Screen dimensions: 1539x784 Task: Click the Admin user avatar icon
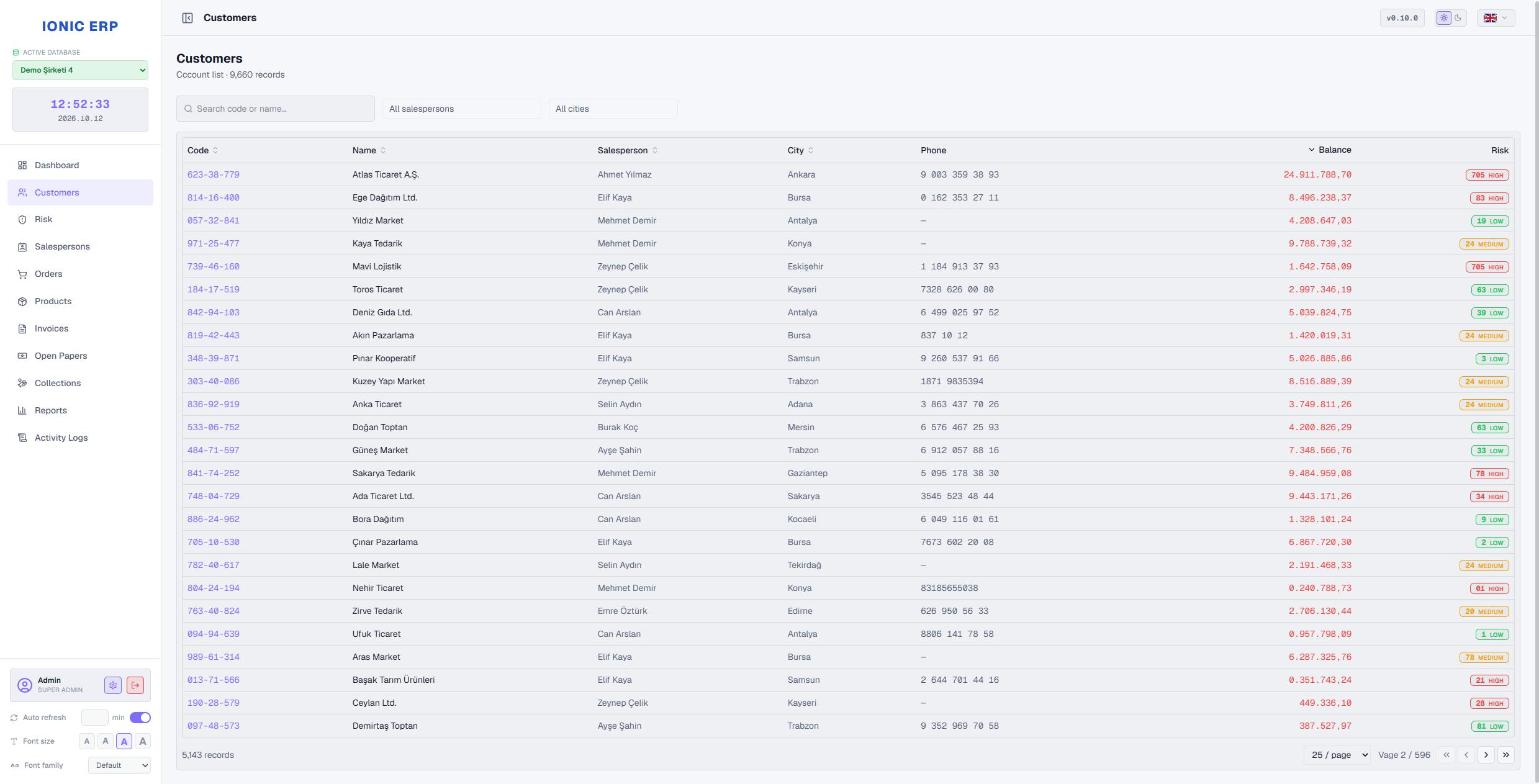point(25,685)
